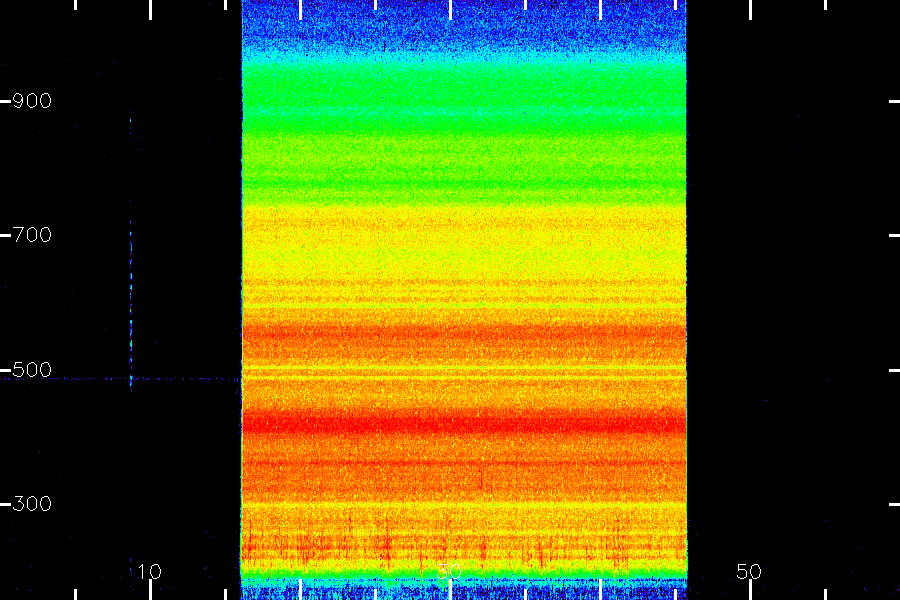900x600 pixels.
Task: Click the 500 label on the vertical axis
Action: pyautogui.click(x=32, y=370)
